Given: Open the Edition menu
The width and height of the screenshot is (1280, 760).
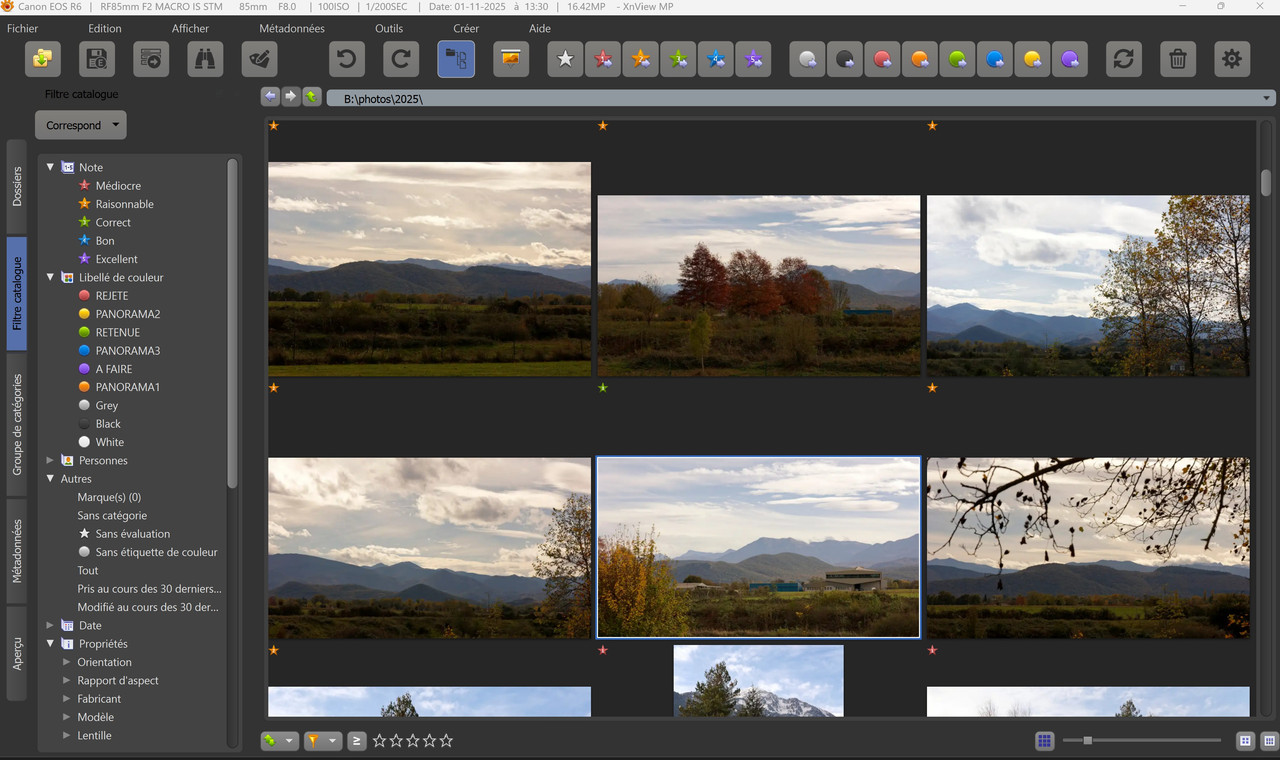Looking at the screenshot, I should point(105,28).
